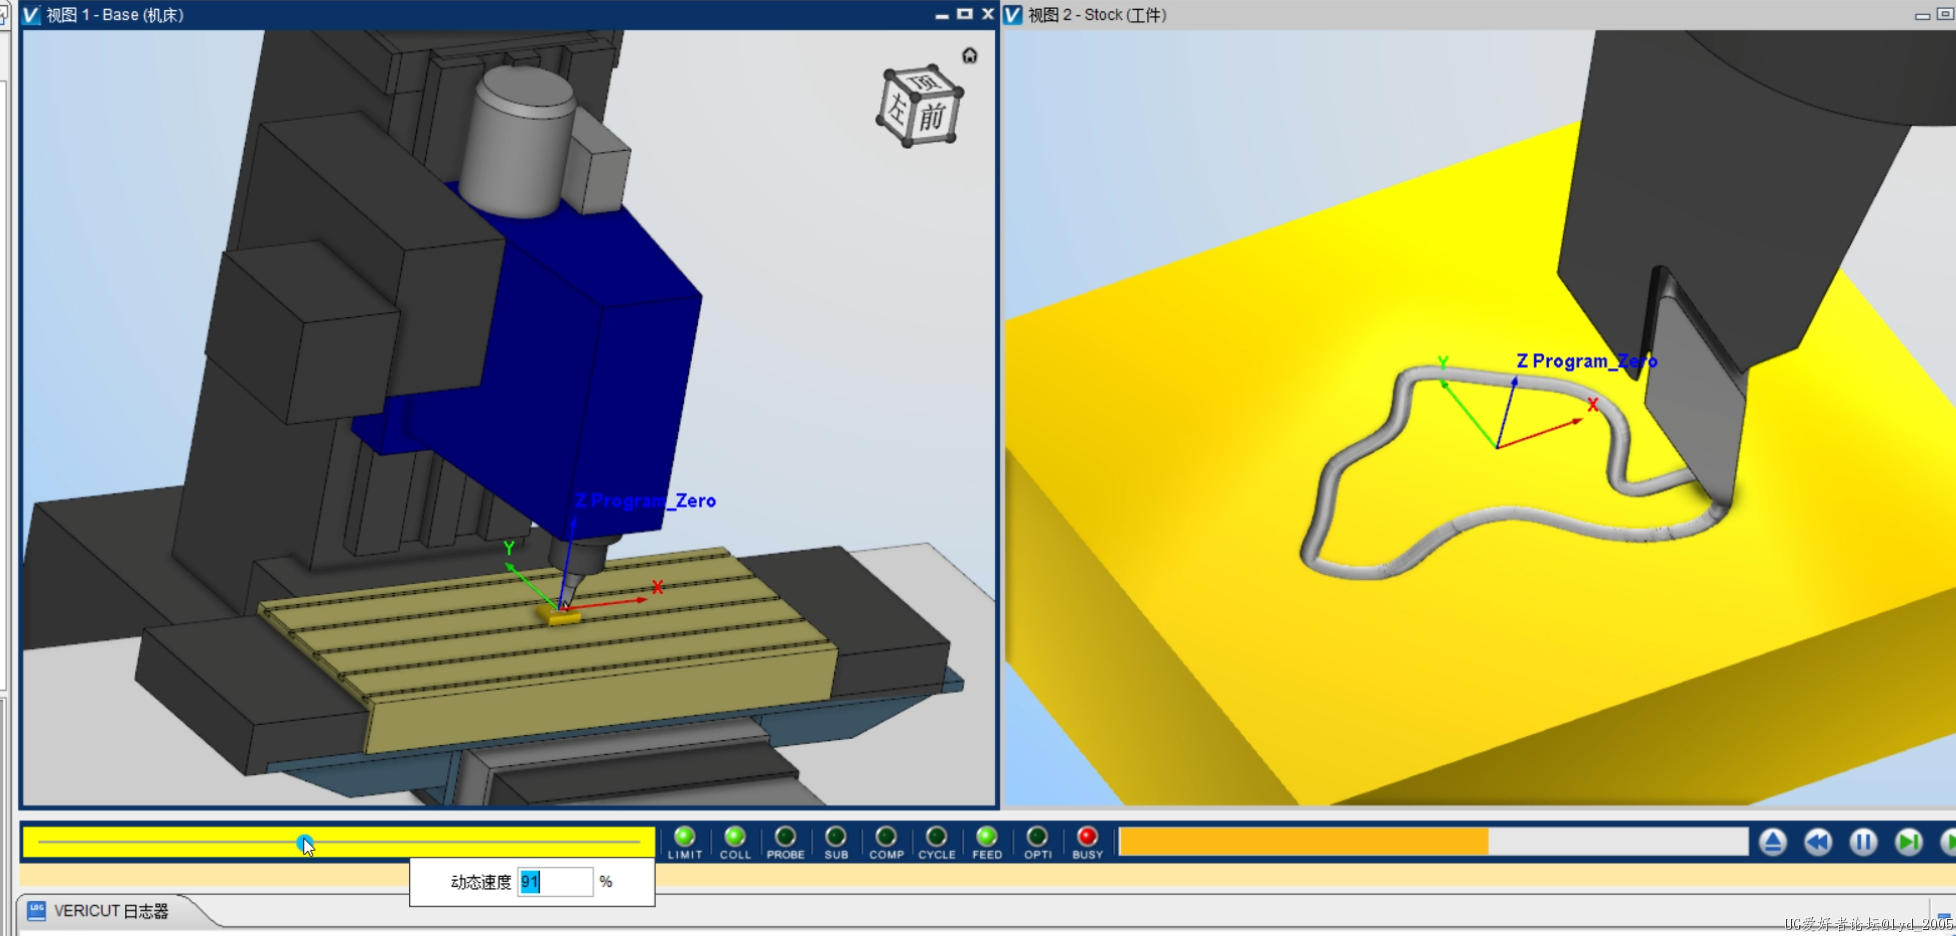Image resolution: width=1956 pixels, height=936 pixels.
Task: Click the OPTI indicator light
Action: click(1037, 837)
